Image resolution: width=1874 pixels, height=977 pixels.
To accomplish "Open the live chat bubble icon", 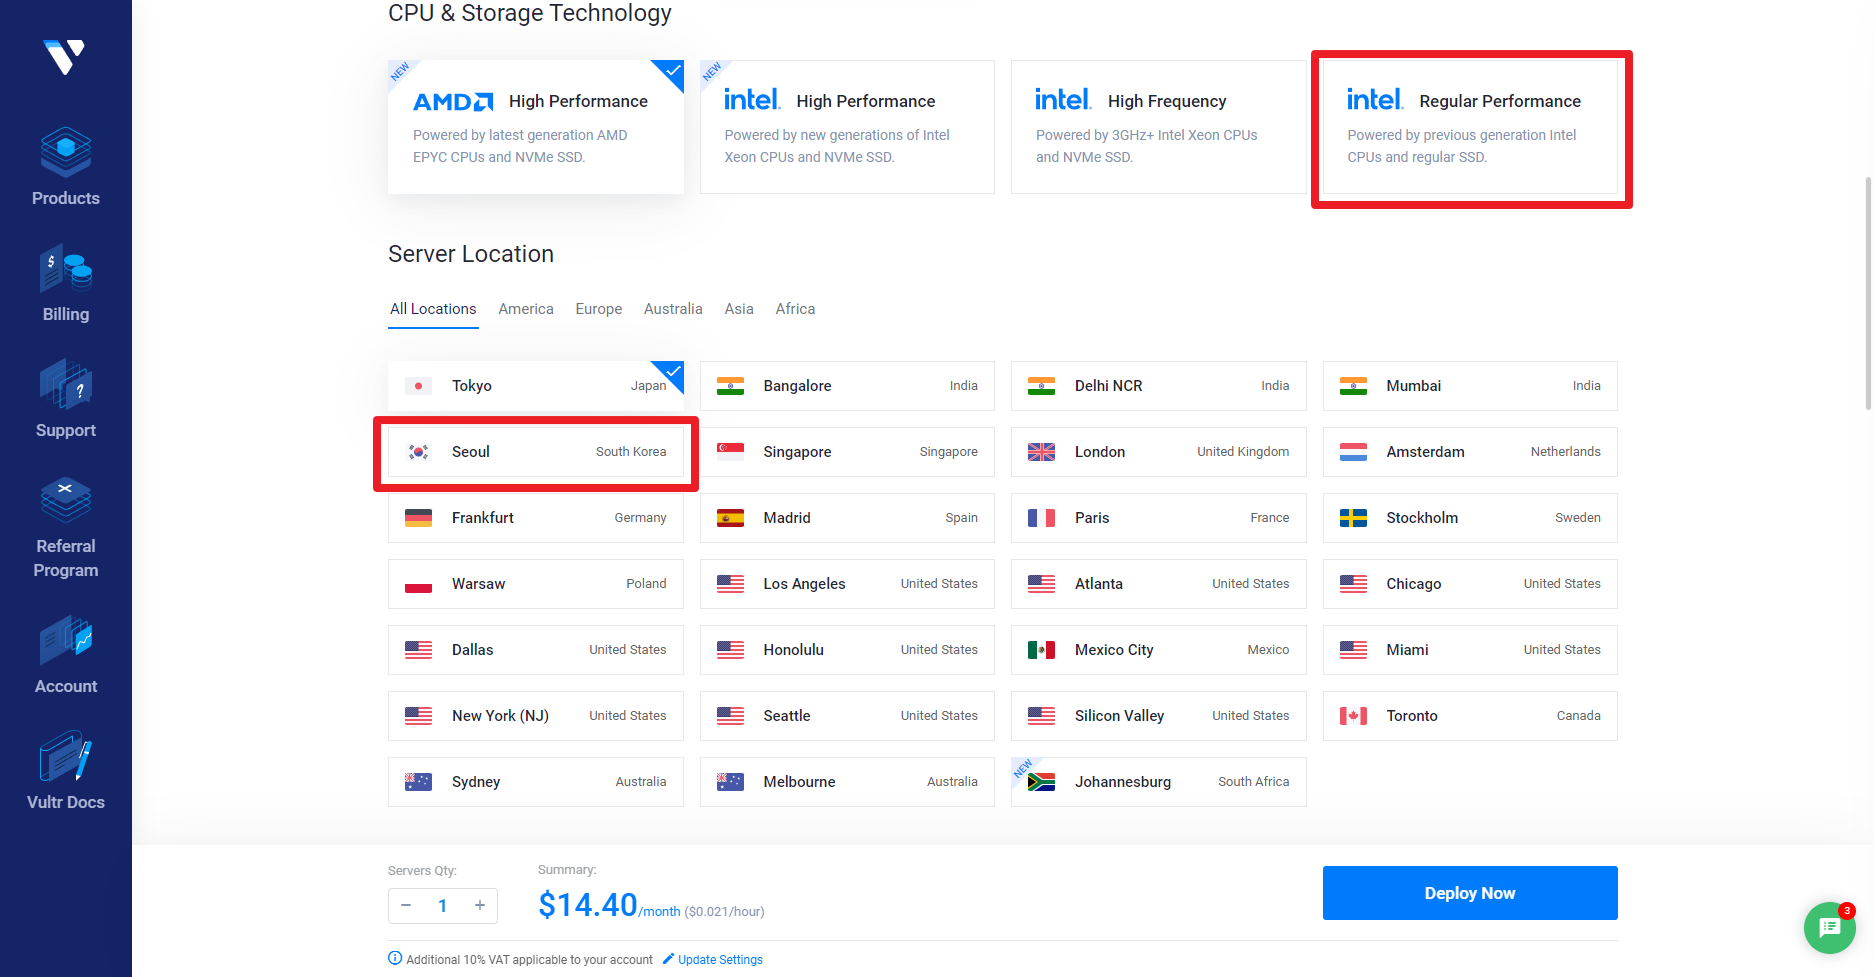I will 1830,927.
